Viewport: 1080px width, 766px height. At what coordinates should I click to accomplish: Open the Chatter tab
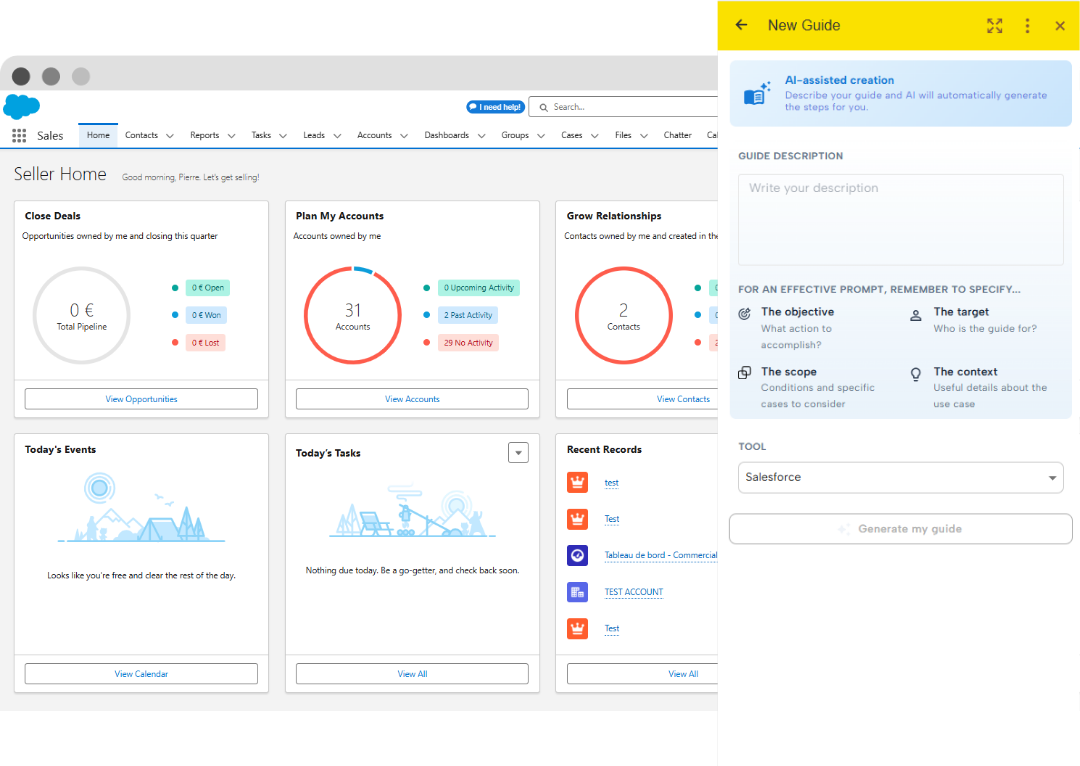[677, 136]
